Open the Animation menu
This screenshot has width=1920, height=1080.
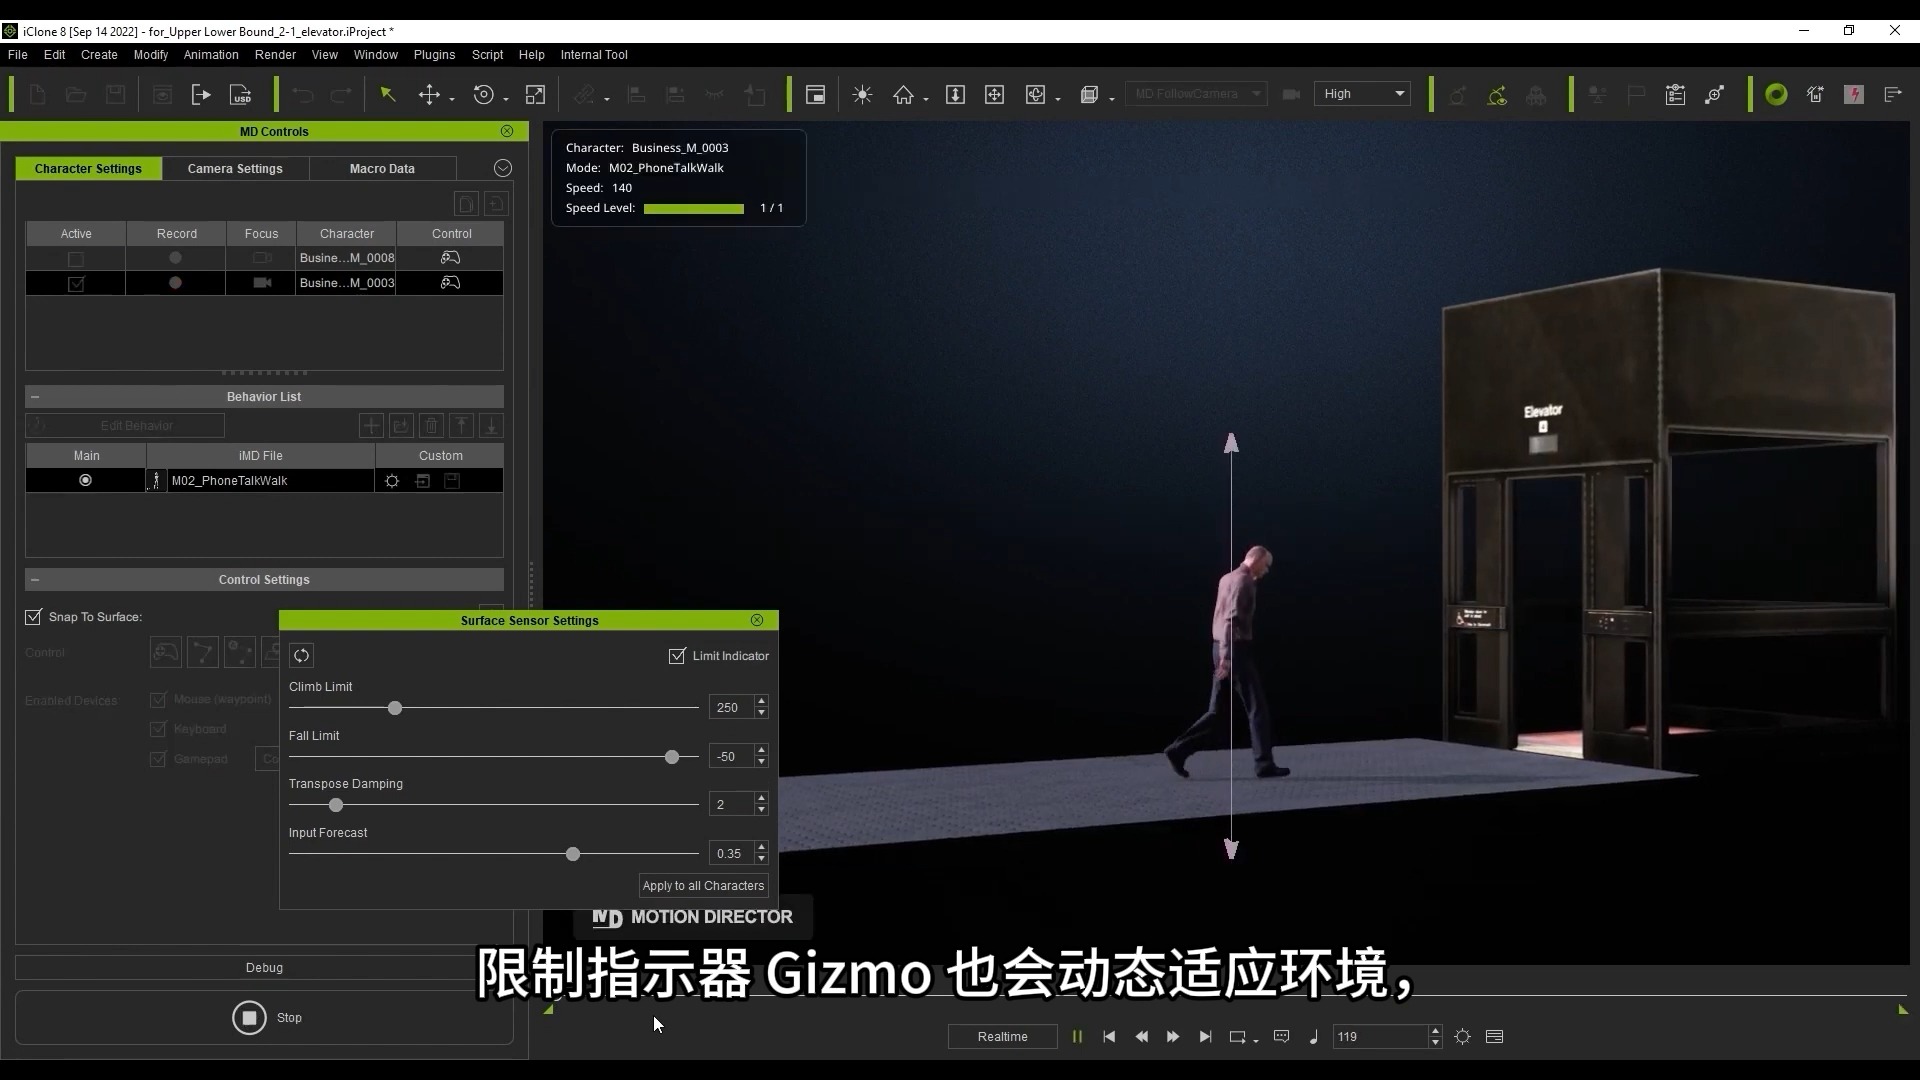click(211, 55)
